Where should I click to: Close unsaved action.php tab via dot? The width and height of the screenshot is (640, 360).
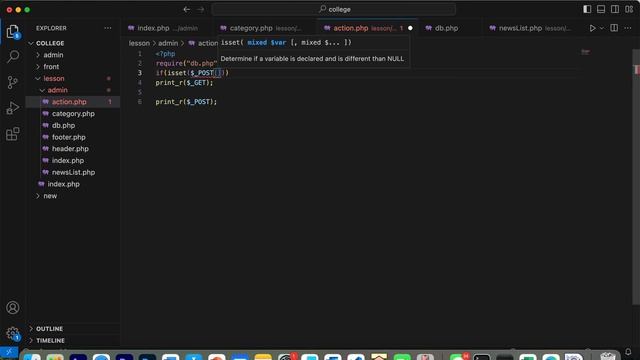(x=410, y=28)
